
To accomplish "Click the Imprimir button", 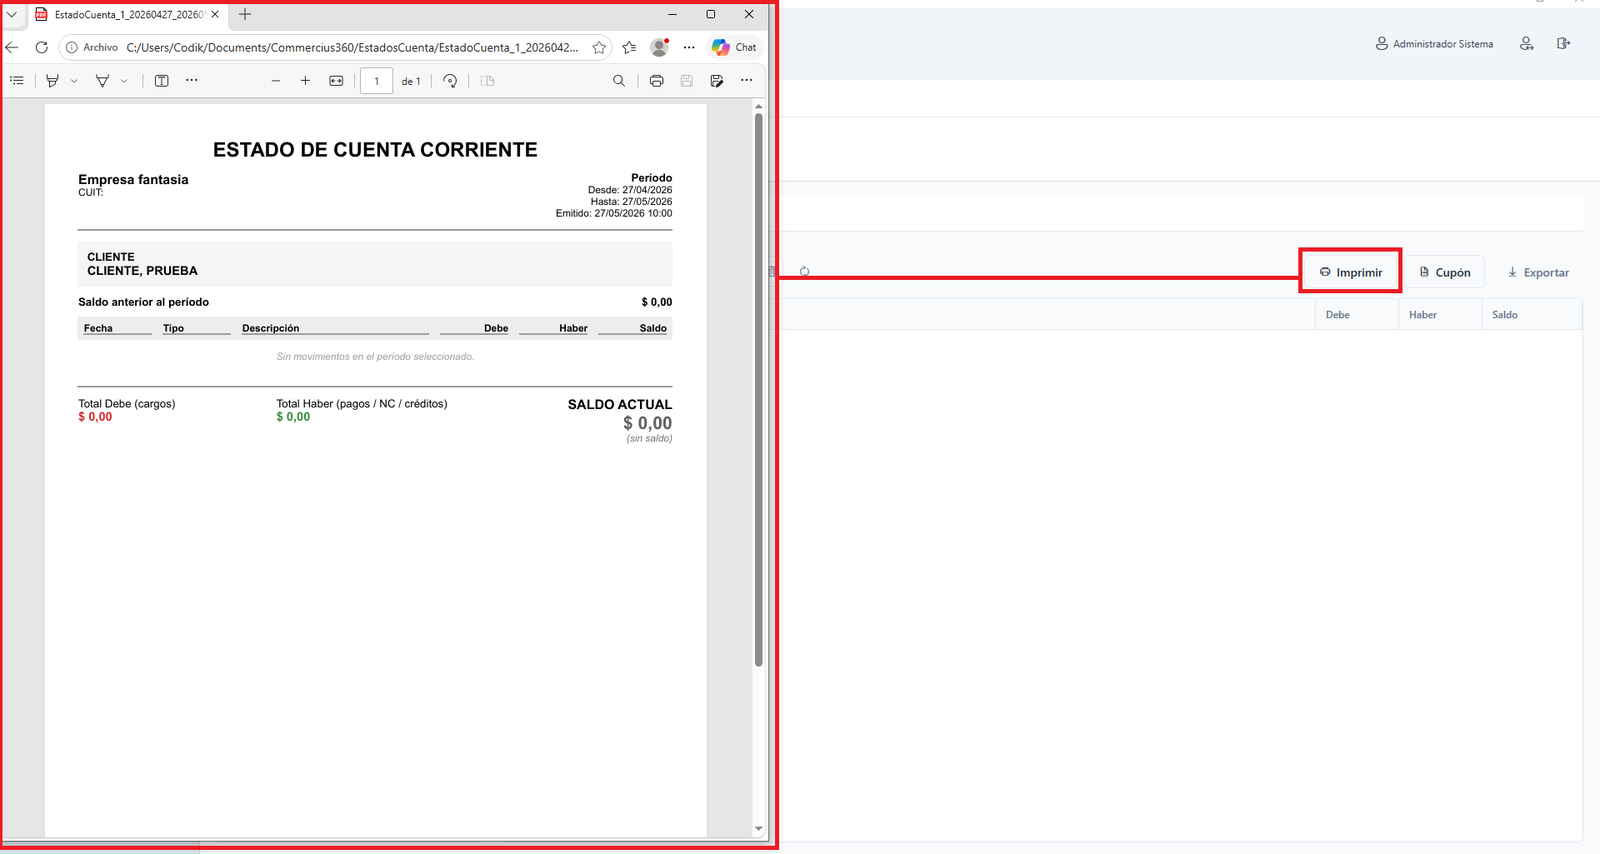I will [x=1350, y=272].
